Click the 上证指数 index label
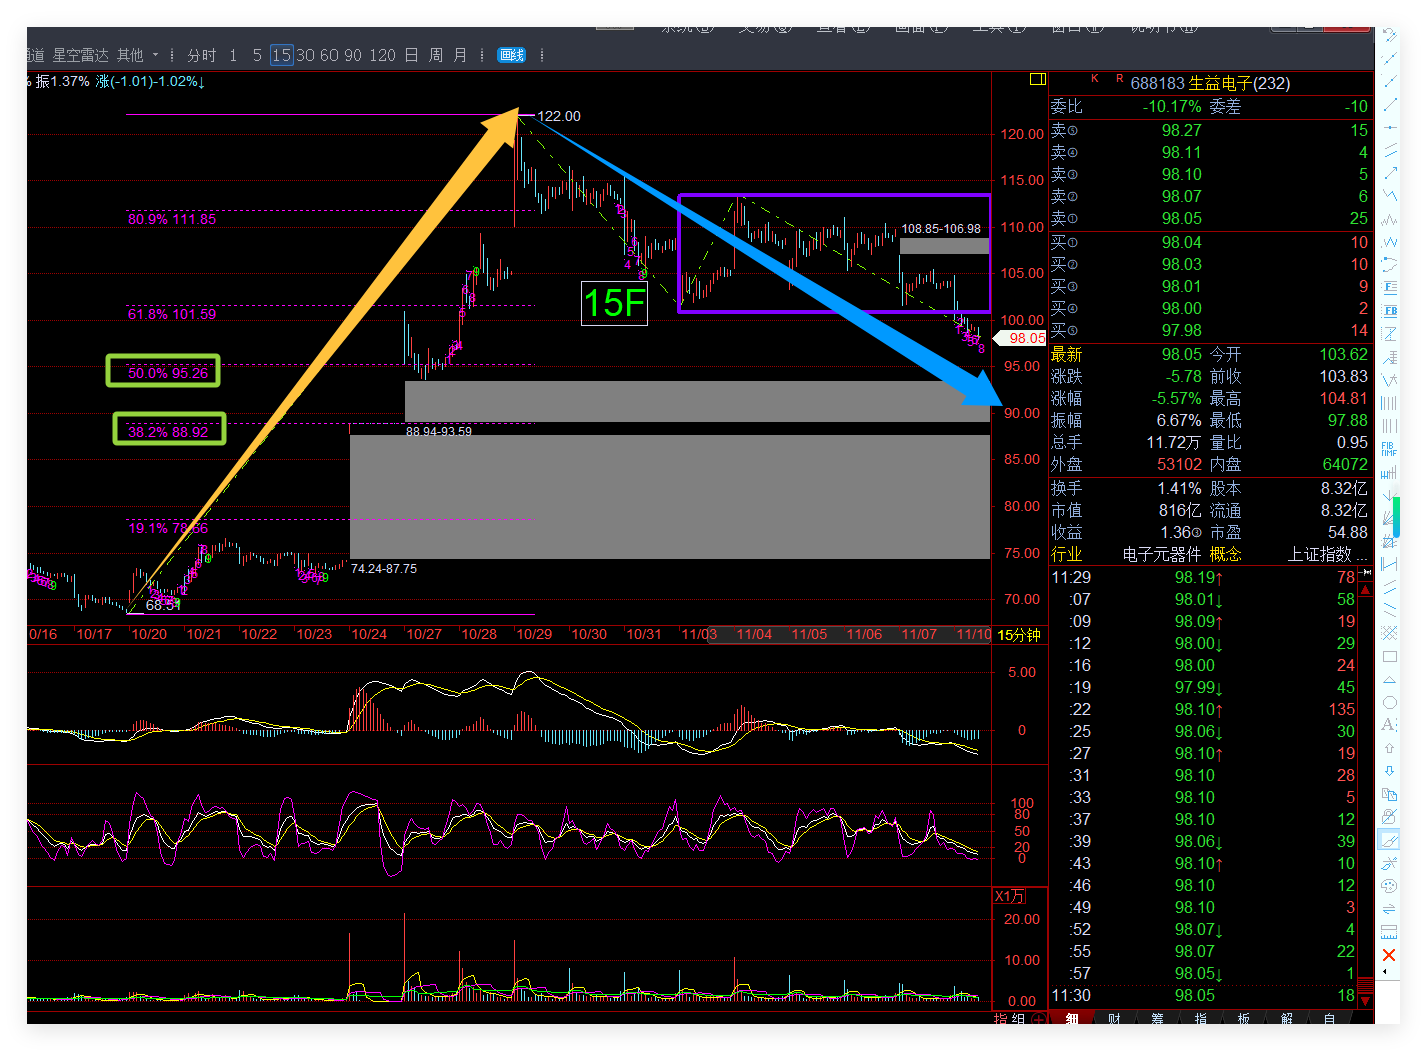The image size is (1427, 1051). coord(1319,554)
